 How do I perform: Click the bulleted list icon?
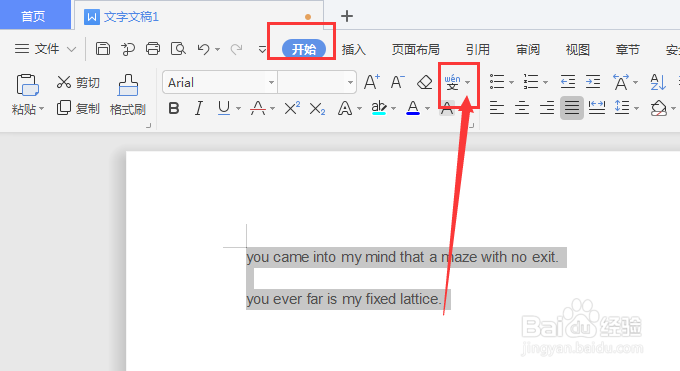click(x=497, y=82)
